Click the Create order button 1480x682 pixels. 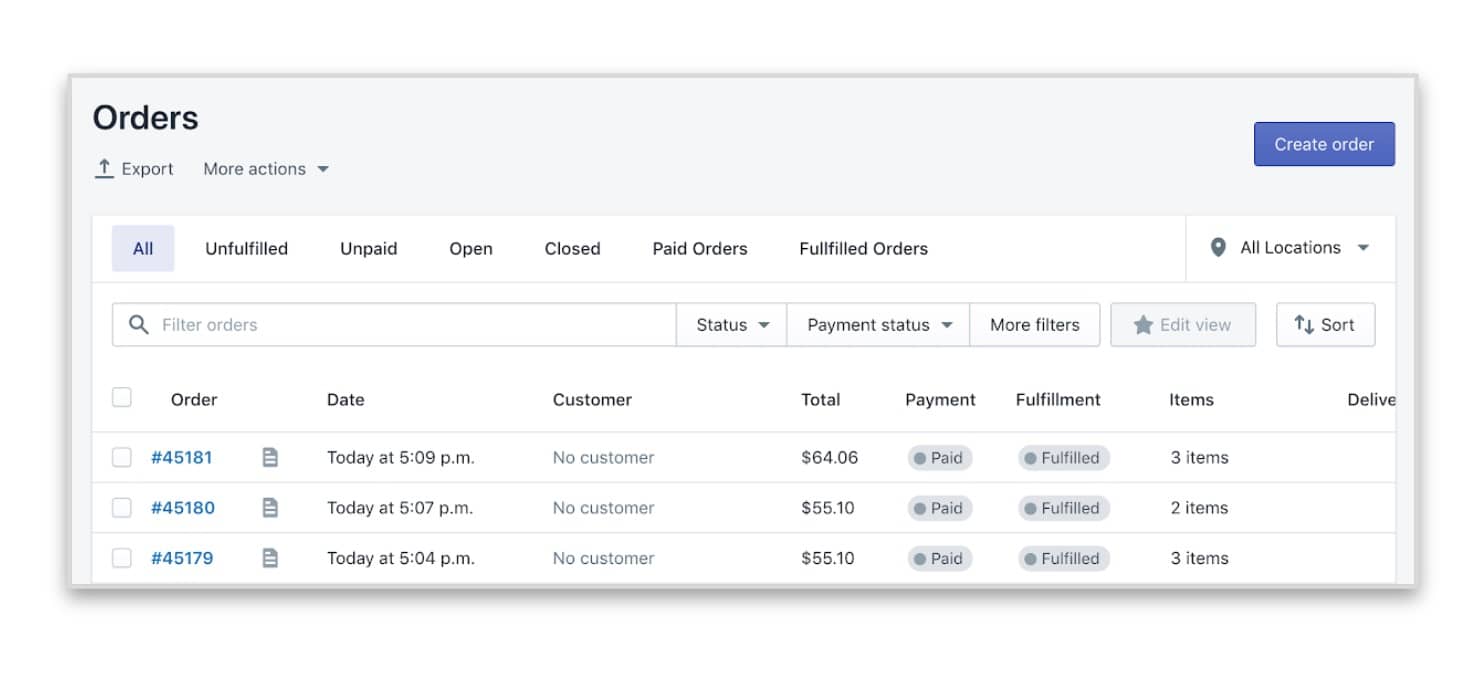pos(1323,143)
